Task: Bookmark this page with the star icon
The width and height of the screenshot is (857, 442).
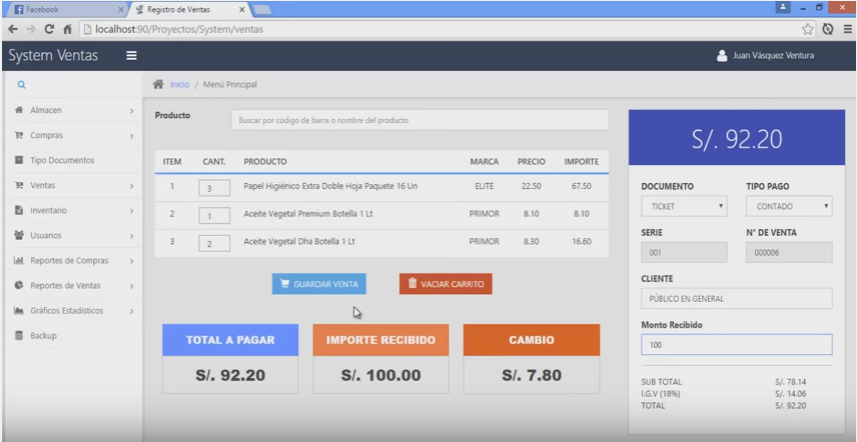Action: point(807,29)
